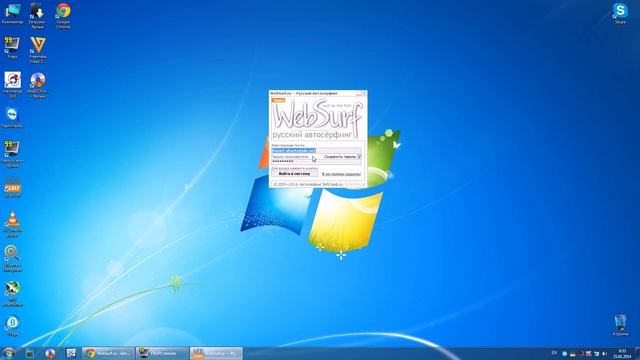Switch to the WebSurf app taskbar button
Screen dimensions: 640x360
click(x=216, y=353)
